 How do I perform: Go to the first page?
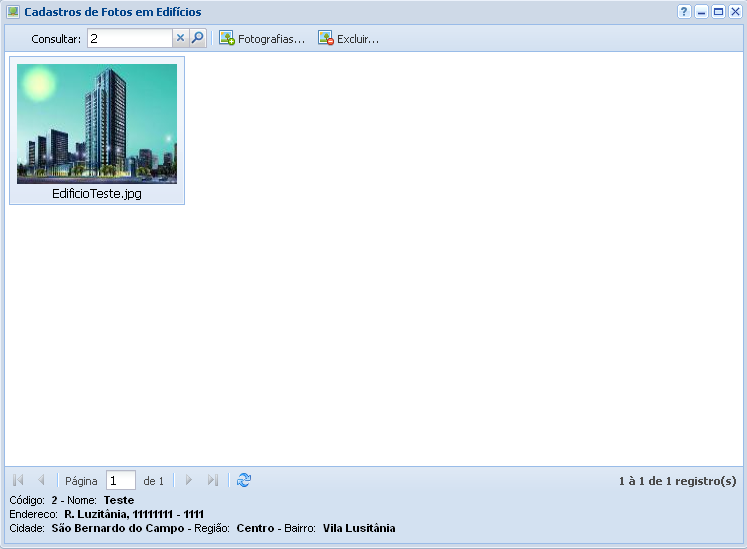point(18,481)
